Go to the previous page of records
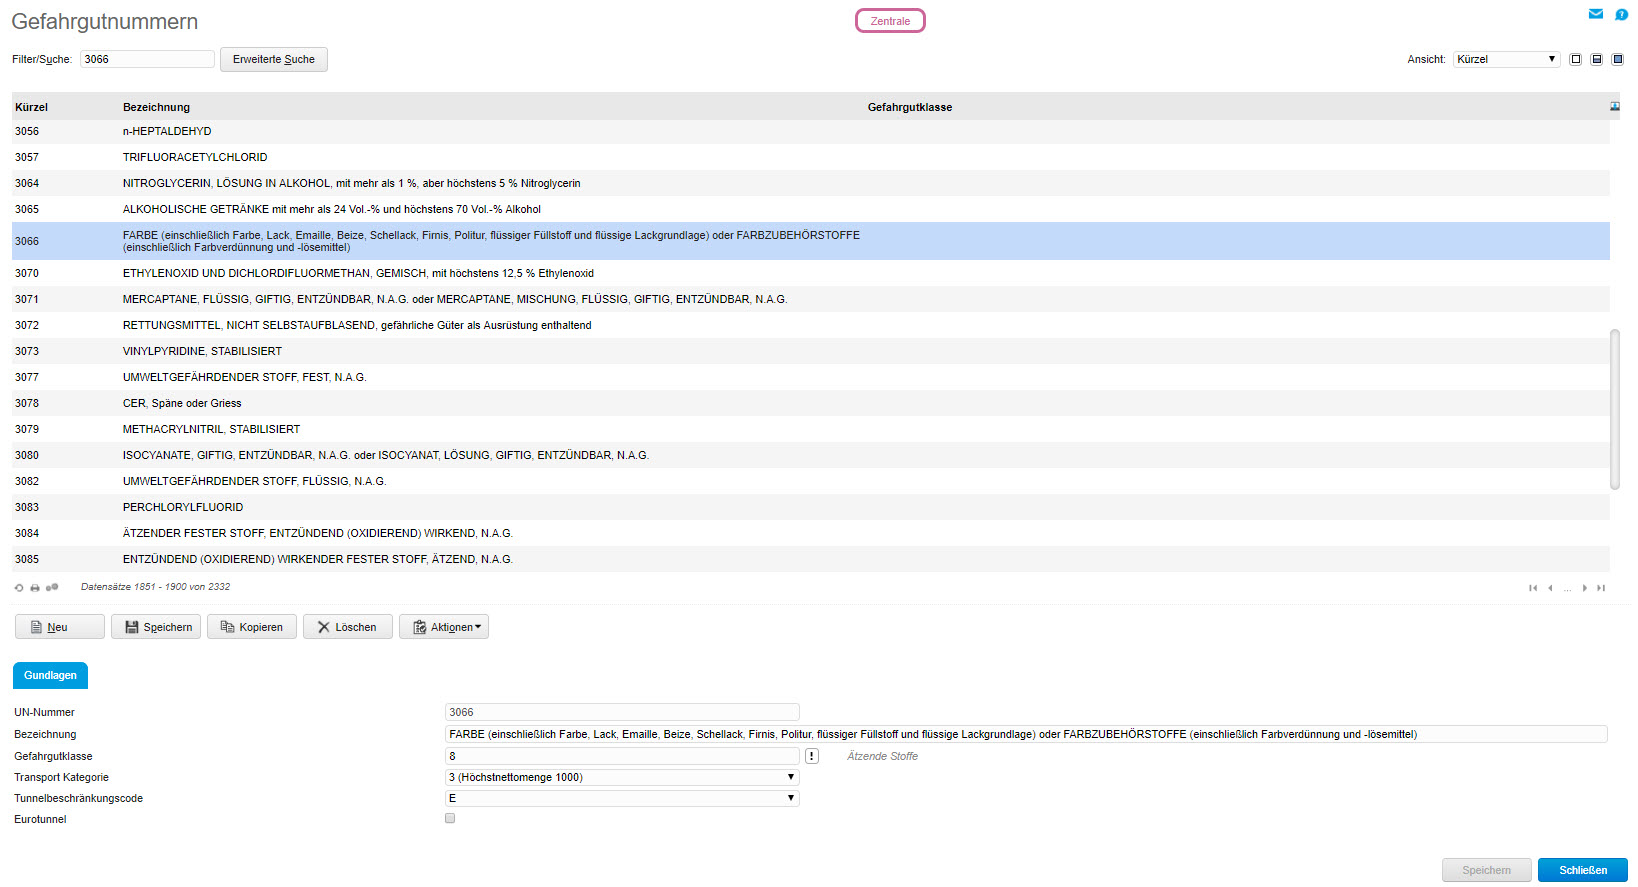 (1550, 588)
